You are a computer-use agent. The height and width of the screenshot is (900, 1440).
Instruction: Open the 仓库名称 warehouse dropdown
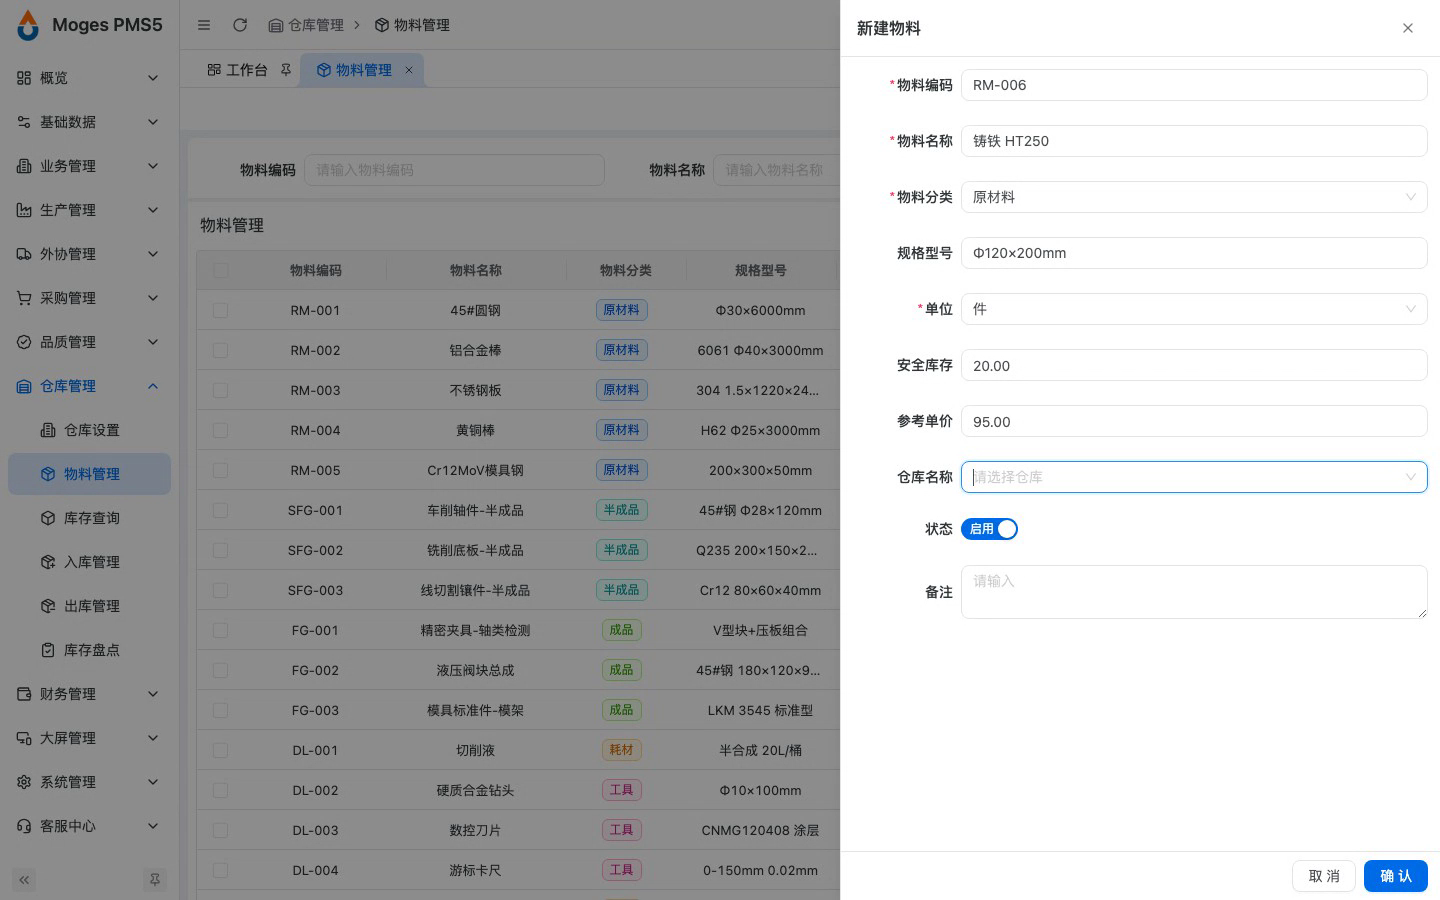click(1194, 477)
